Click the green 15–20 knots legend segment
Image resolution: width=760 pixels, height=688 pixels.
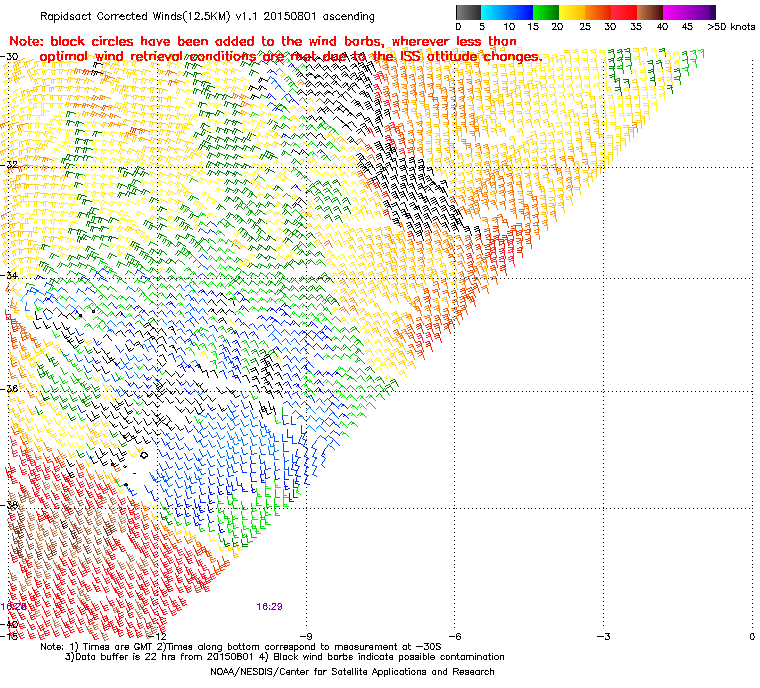pos(546,12)
